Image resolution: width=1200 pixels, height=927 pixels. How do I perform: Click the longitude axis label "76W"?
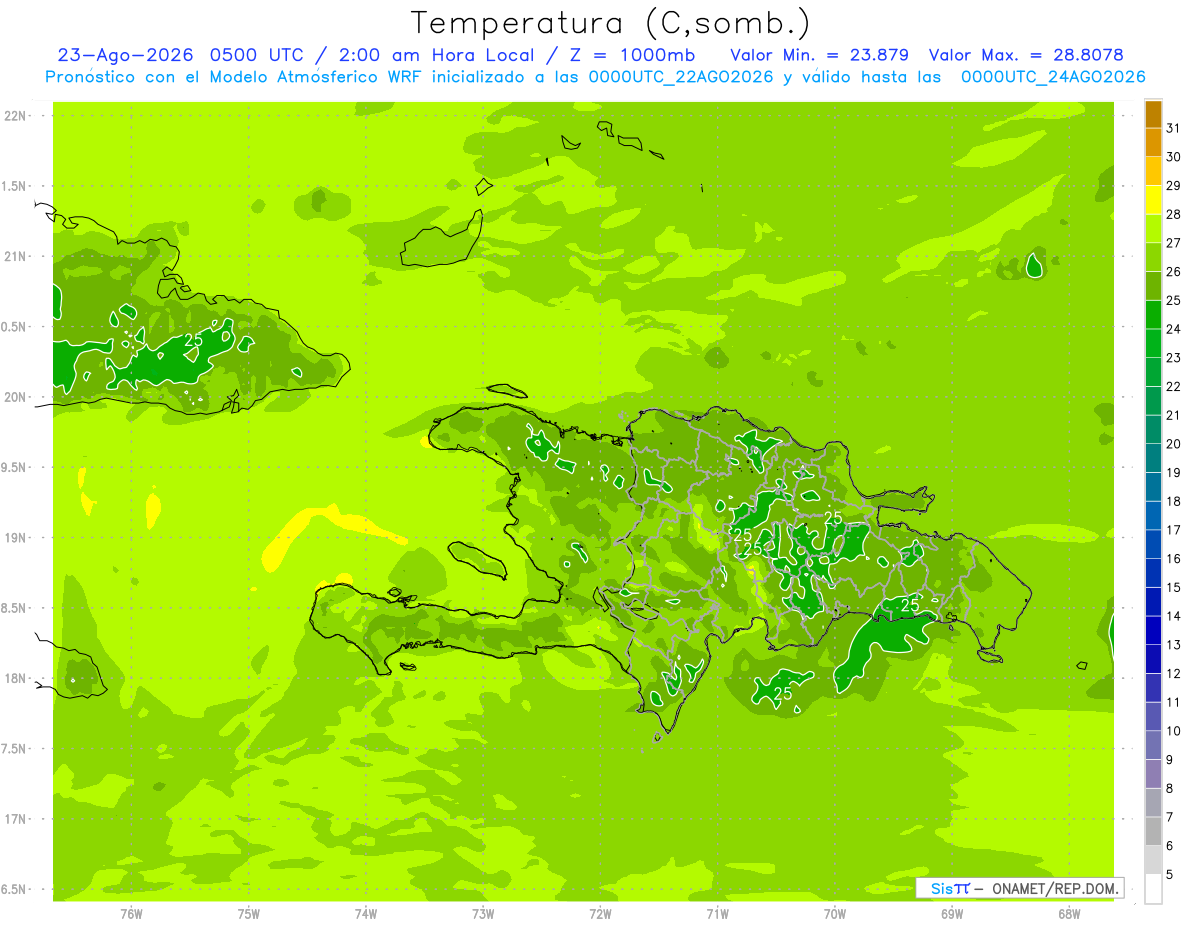pos(131,914)
